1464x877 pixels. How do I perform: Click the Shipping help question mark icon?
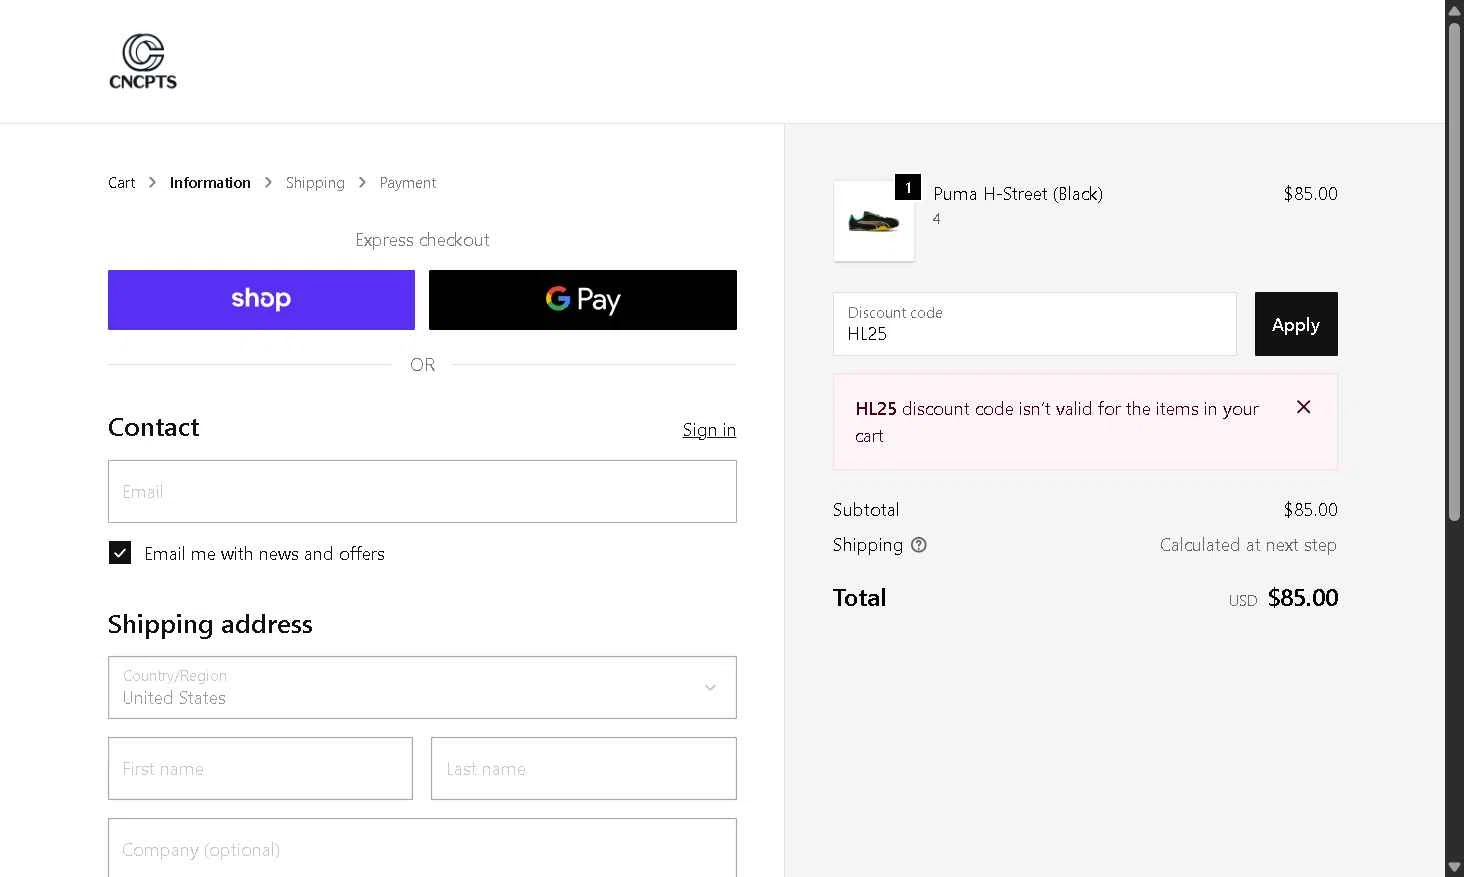919,545
